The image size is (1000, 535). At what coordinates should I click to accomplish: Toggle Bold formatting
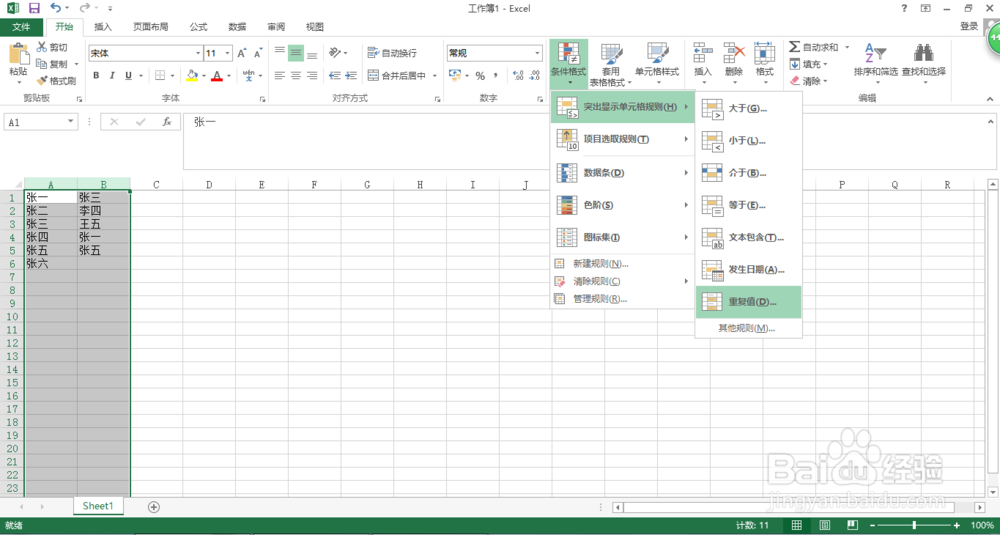point(96,76)
